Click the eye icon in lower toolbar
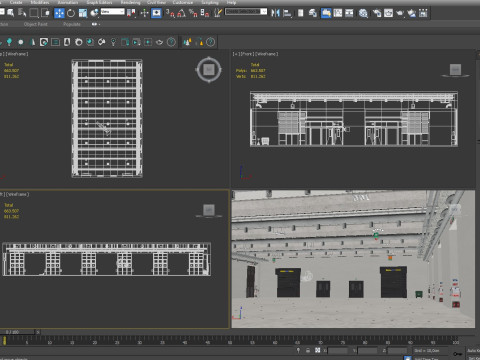 click(x=160, y=42)
